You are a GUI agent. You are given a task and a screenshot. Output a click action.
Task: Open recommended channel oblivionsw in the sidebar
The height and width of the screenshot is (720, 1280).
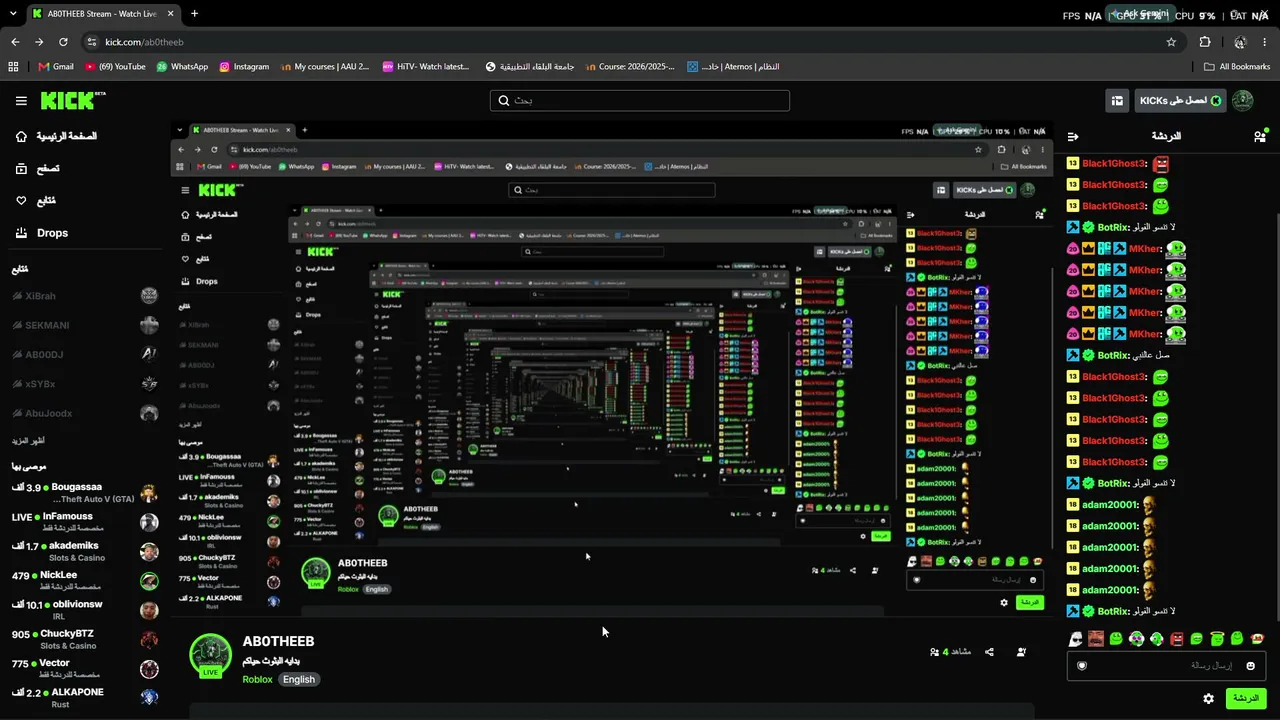[x=85, y=610]
